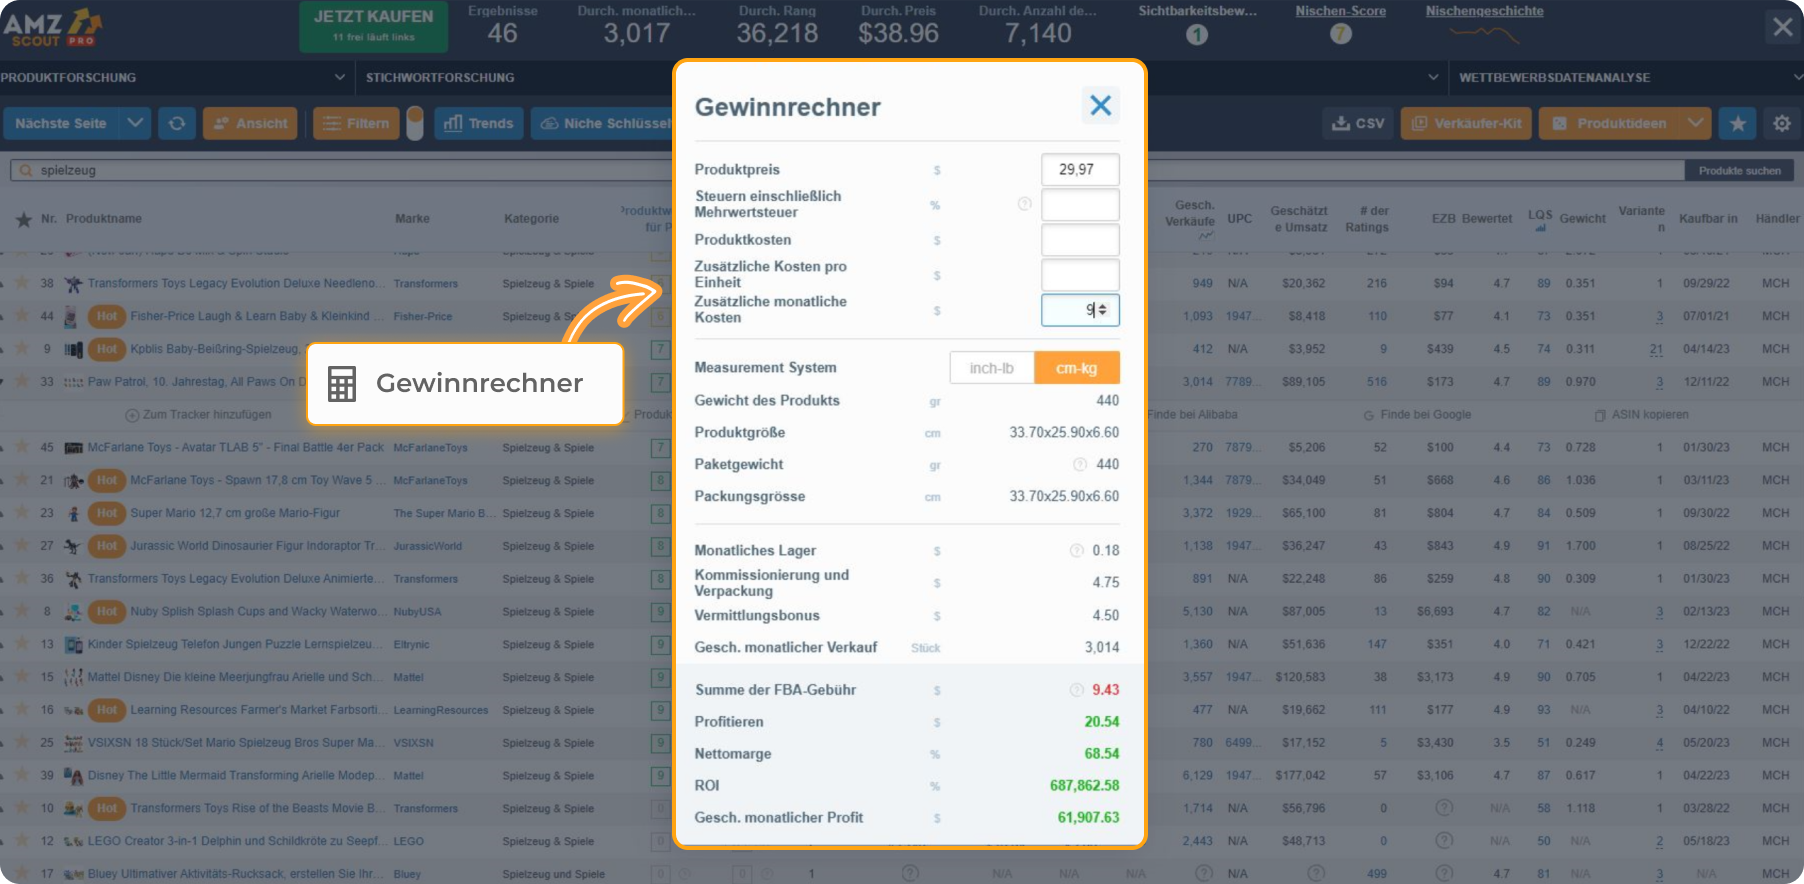The height and width of the screenshot is (884, 1804).
Task: Click the help icon beside Paketgewicht
Action: point(1080,464)
